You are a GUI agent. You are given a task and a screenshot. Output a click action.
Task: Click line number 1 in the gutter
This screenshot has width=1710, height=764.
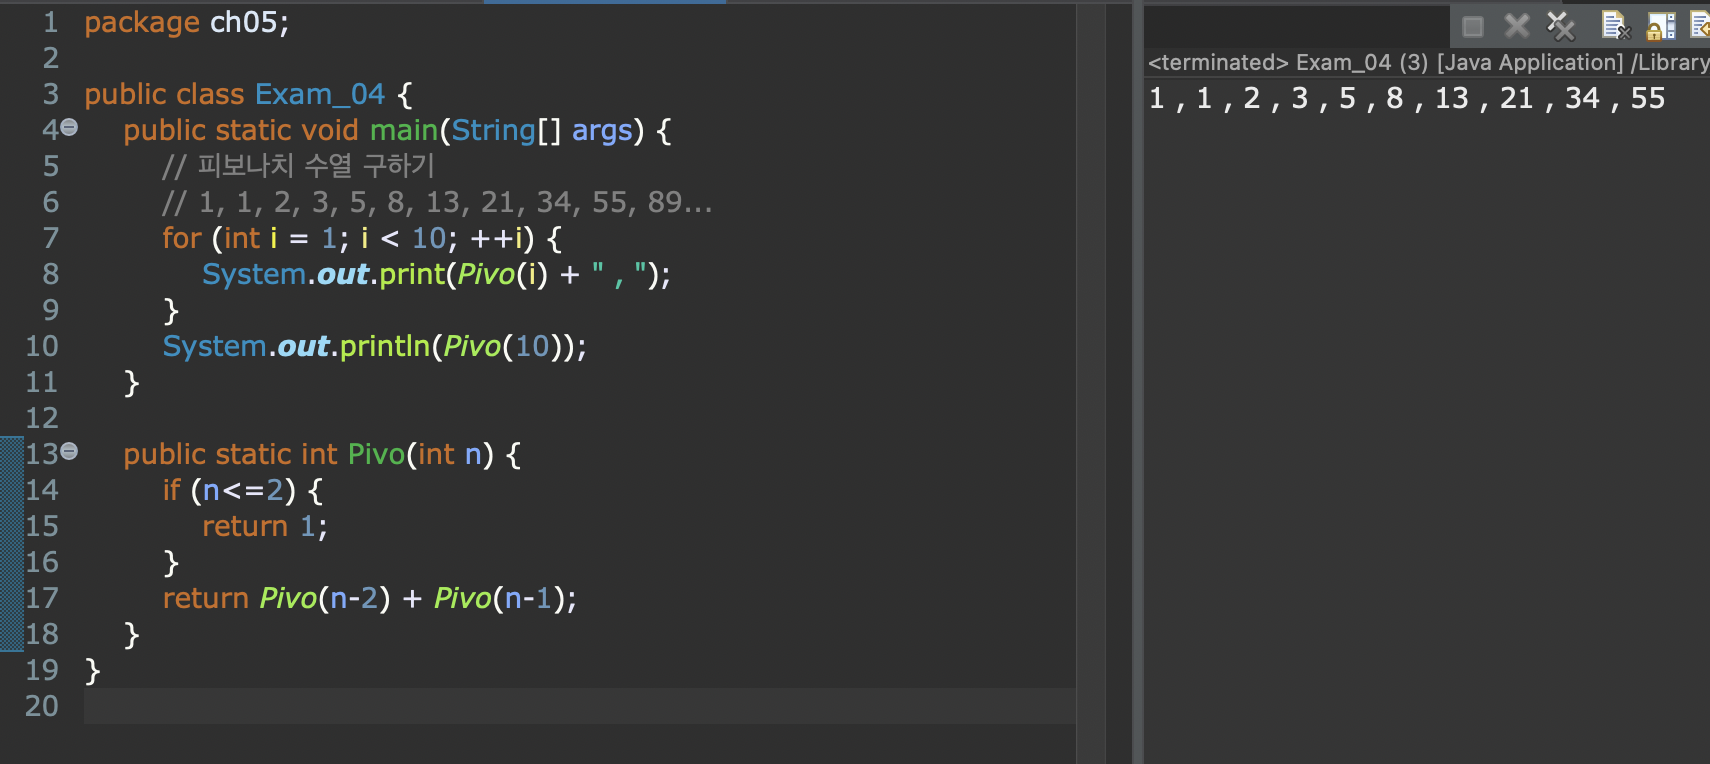pyautogui.click(x=50, y=22)
